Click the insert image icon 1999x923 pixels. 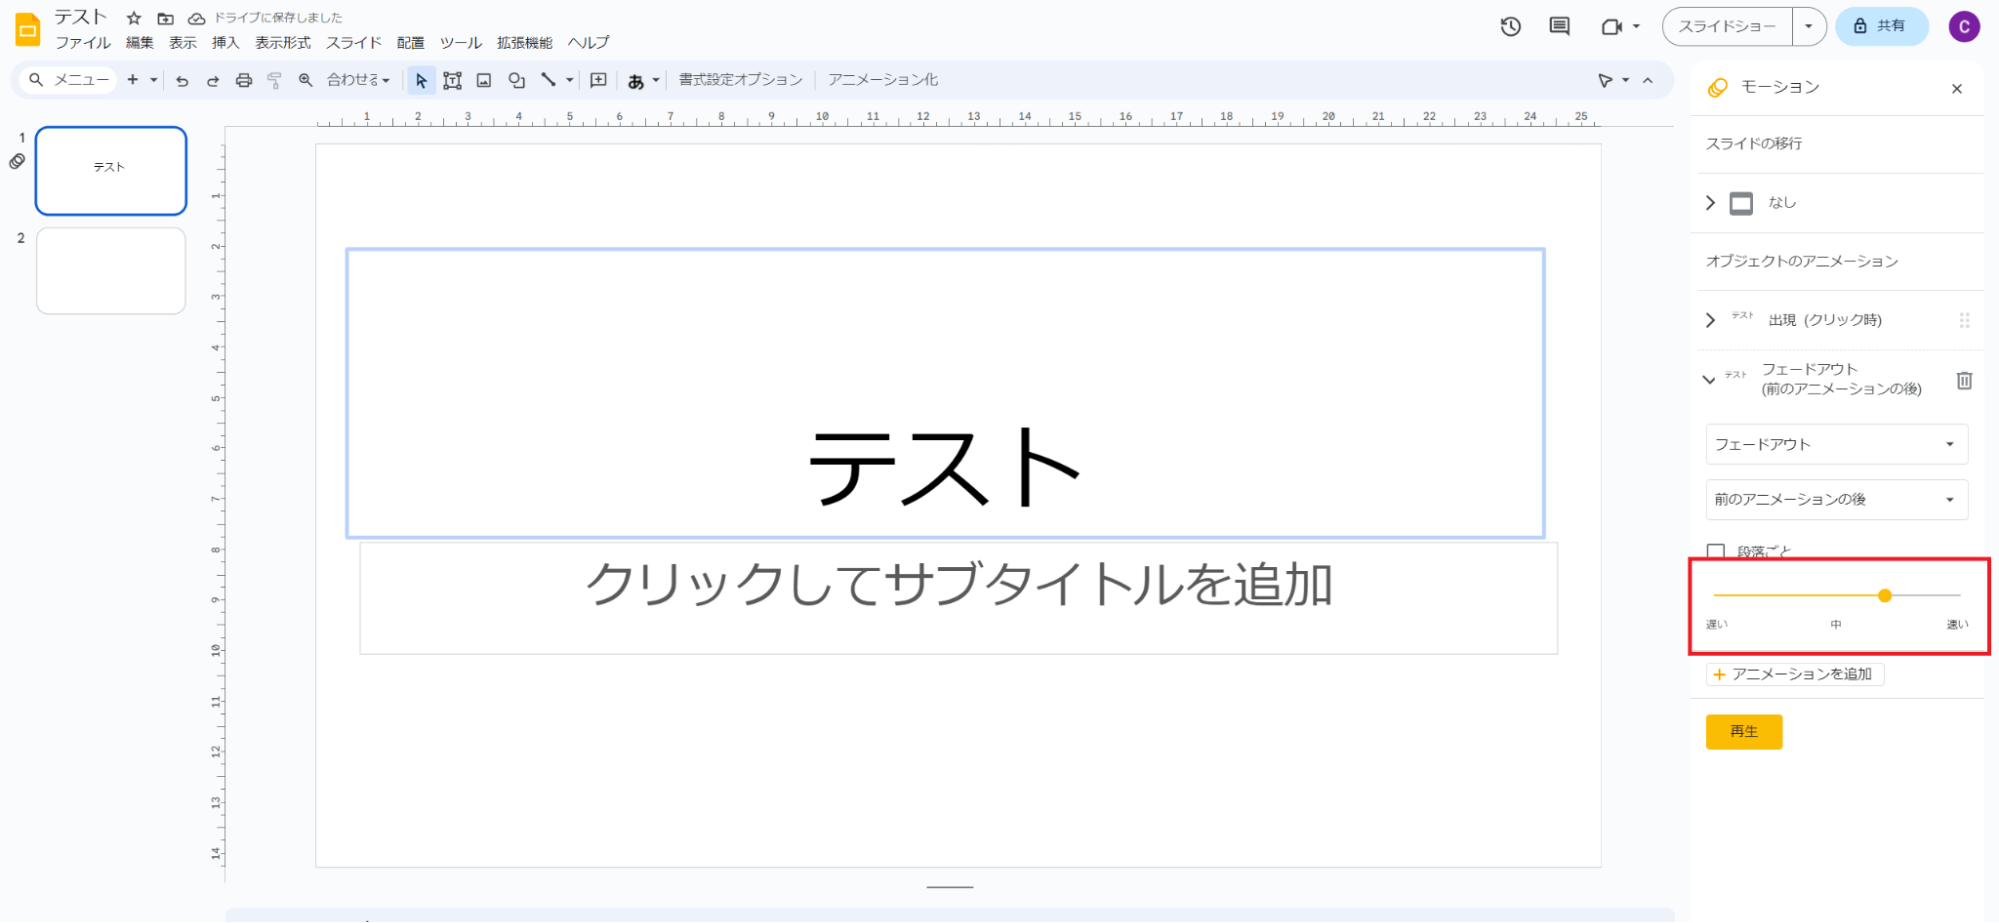pos(484,81)
